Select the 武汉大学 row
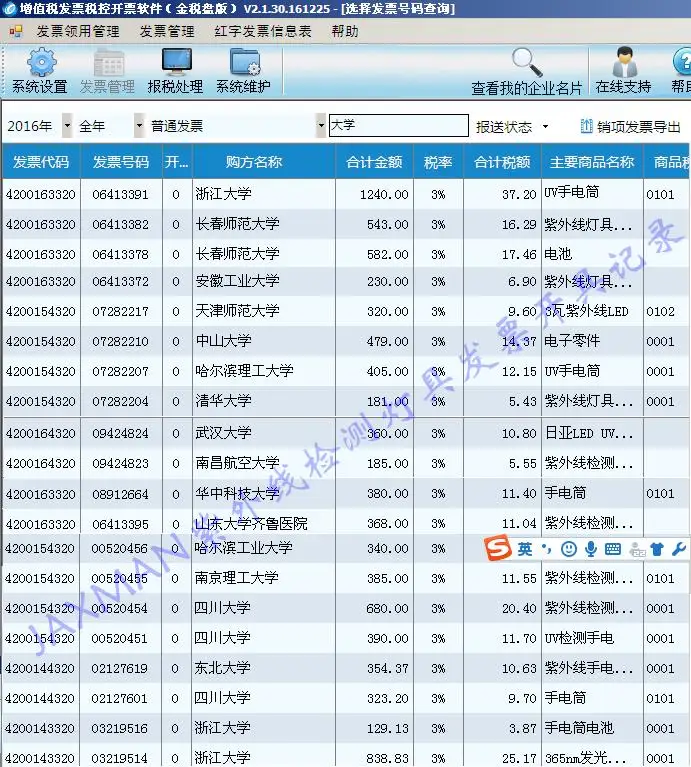The image size is (691, 767). pyautogui.click(x=345, y=433)
